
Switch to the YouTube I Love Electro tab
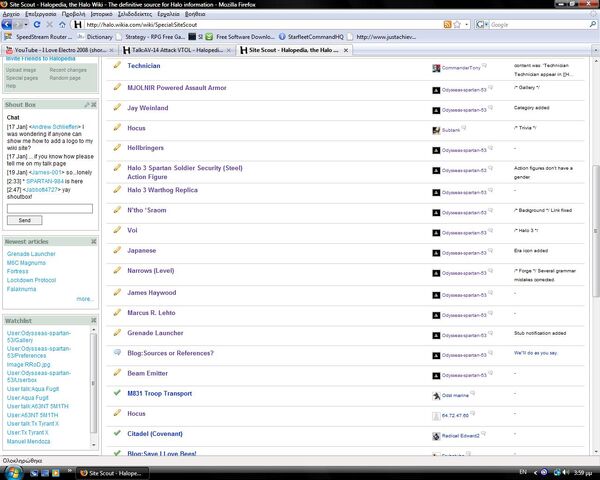(59, 50)
